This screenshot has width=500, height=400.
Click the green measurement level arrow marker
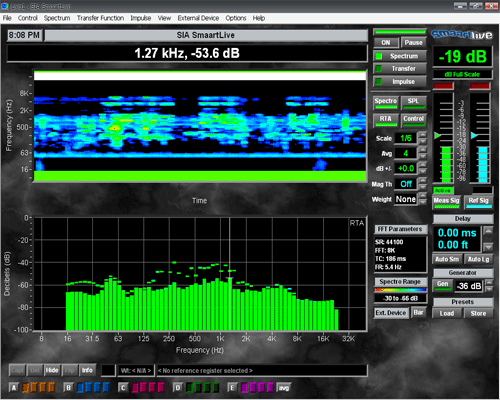pos(437,136)
